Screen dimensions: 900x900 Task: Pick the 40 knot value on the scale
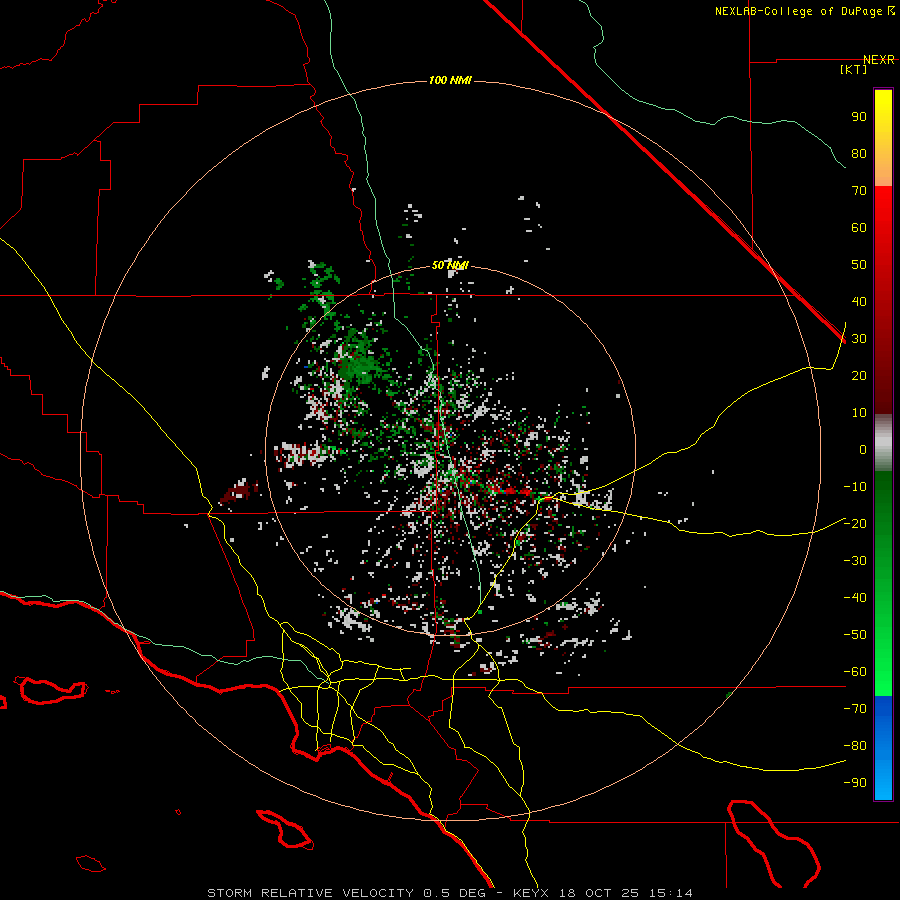coord(859,301)
